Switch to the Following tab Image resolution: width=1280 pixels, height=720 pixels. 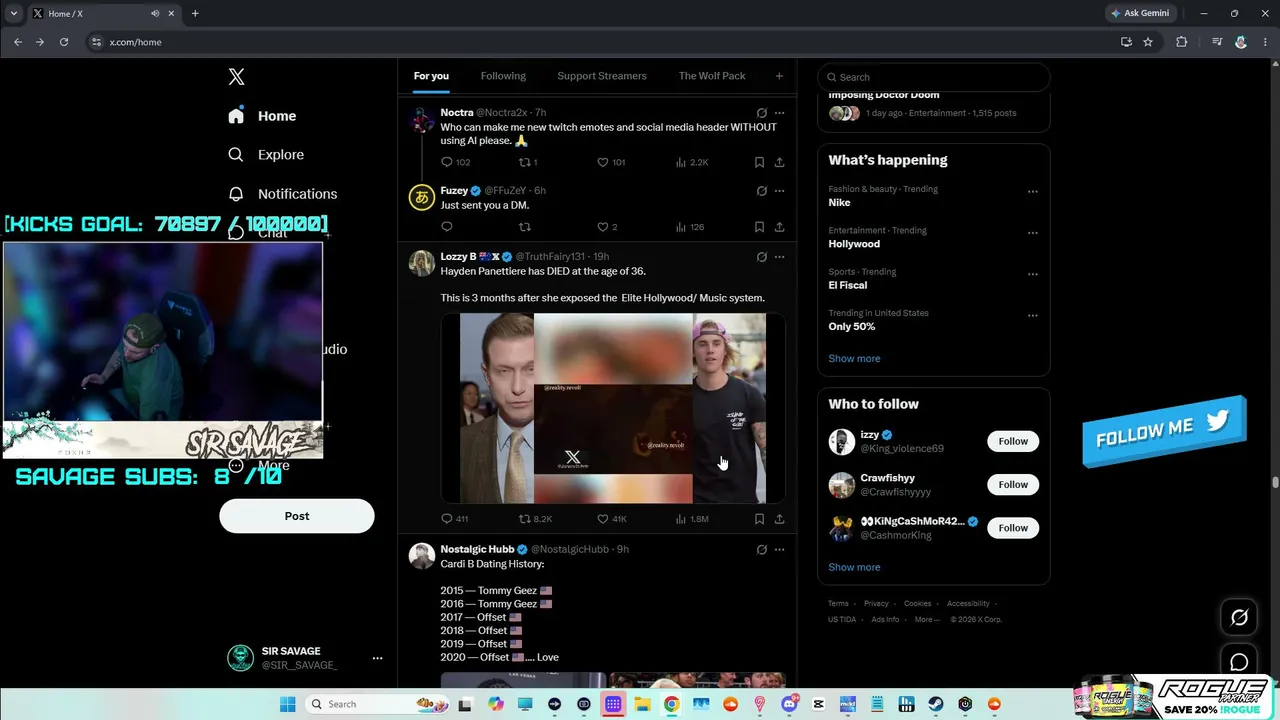[x=503, y=76]
